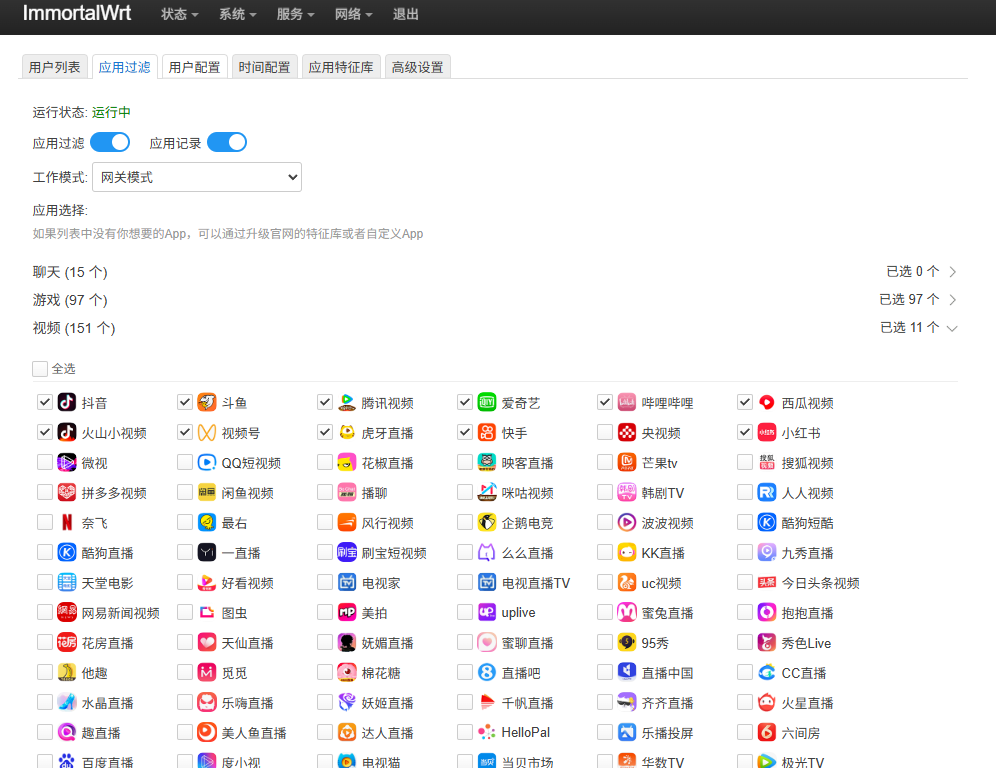This screenshot has height=768, width=996.
Task: Click 已选 97 个 for 游戏
Action: pyautogui.click(x=909, y=299)
